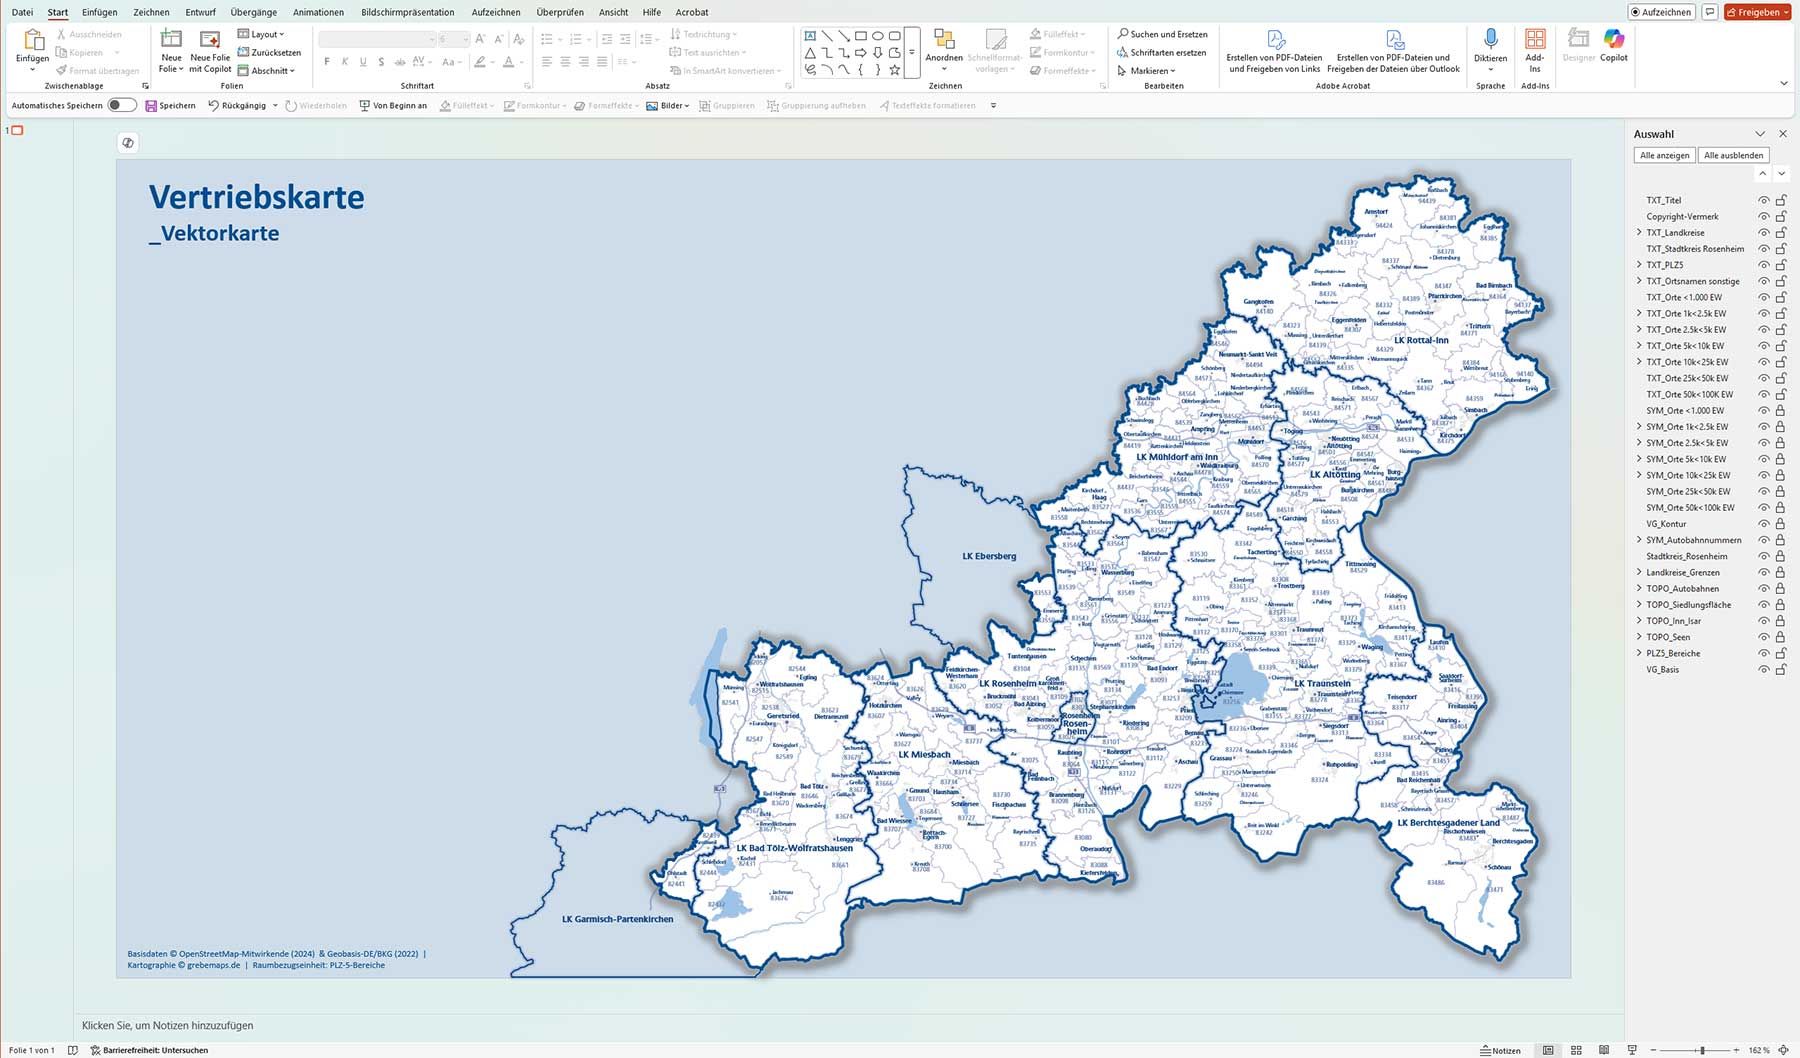Screen dimensions: 1800x1058
Task: Expand TXT_Landkreise group
Action: [1639, 232]
